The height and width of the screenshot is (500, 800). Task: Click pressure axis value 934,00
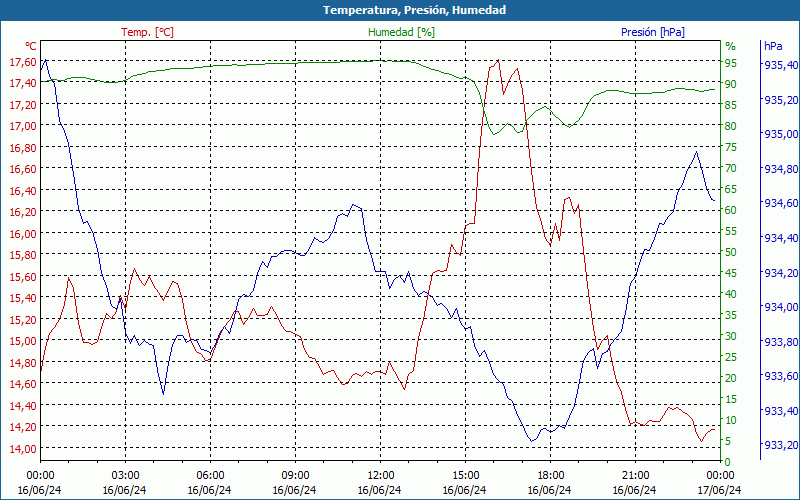pos(780,307)
